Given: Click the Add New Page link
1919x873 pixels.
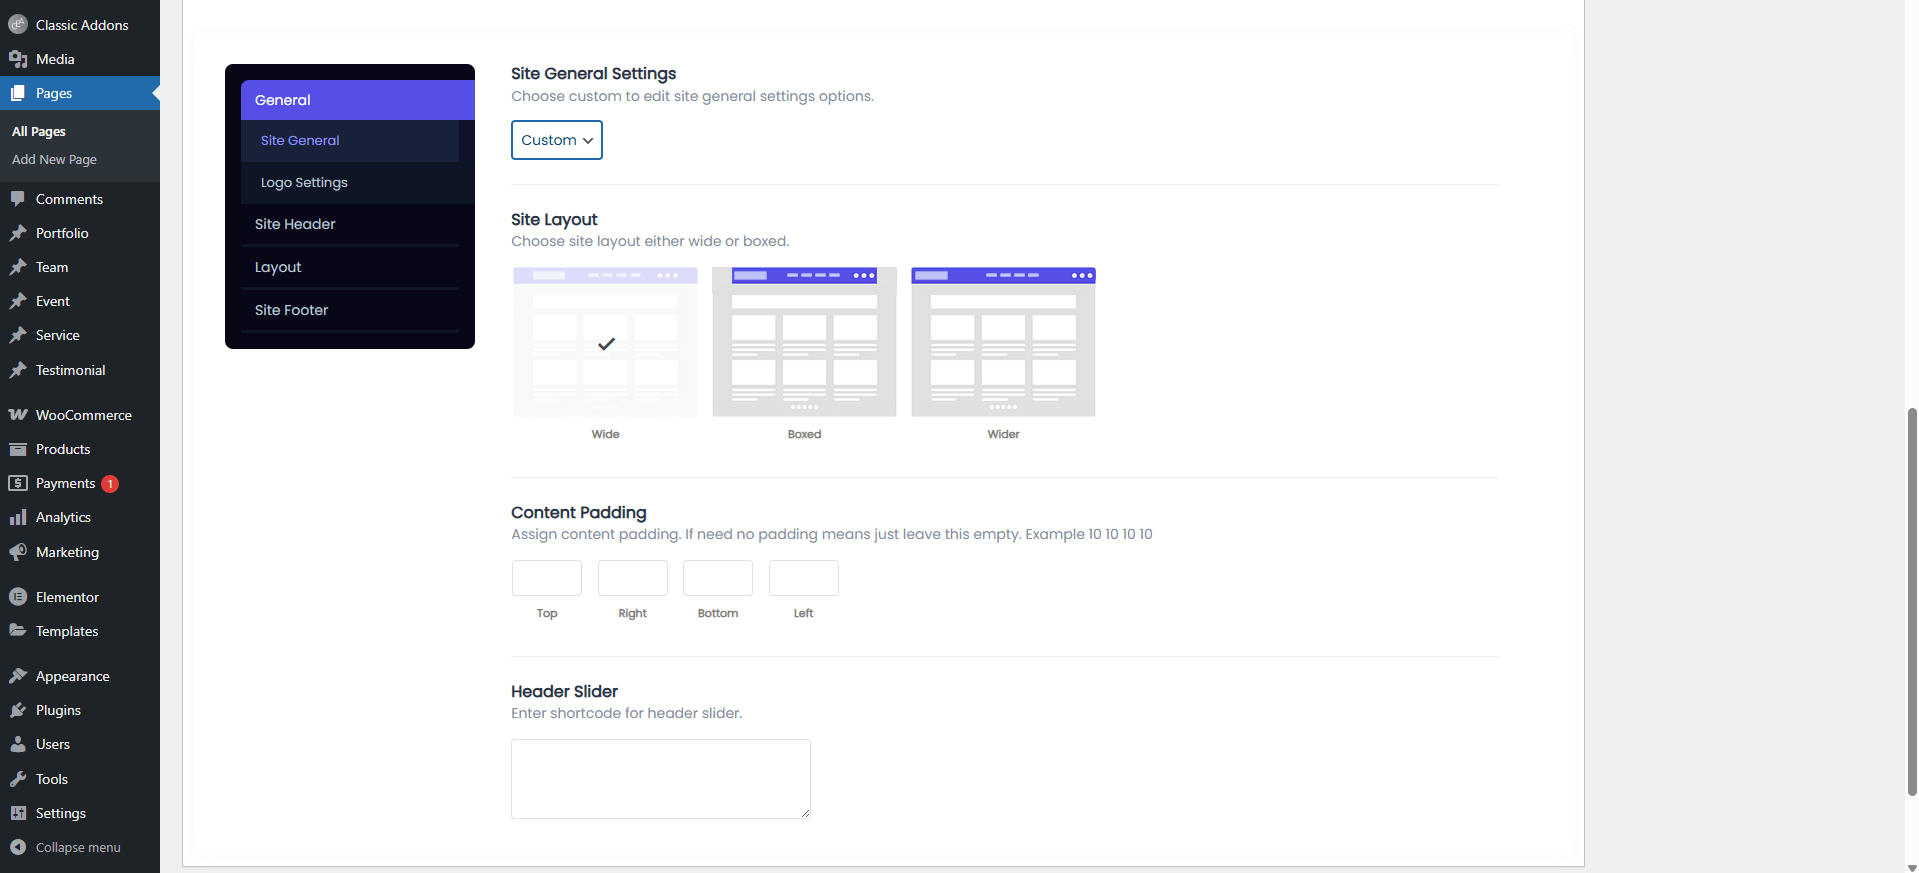Looking at the screenshot, I should click(54, 160).
